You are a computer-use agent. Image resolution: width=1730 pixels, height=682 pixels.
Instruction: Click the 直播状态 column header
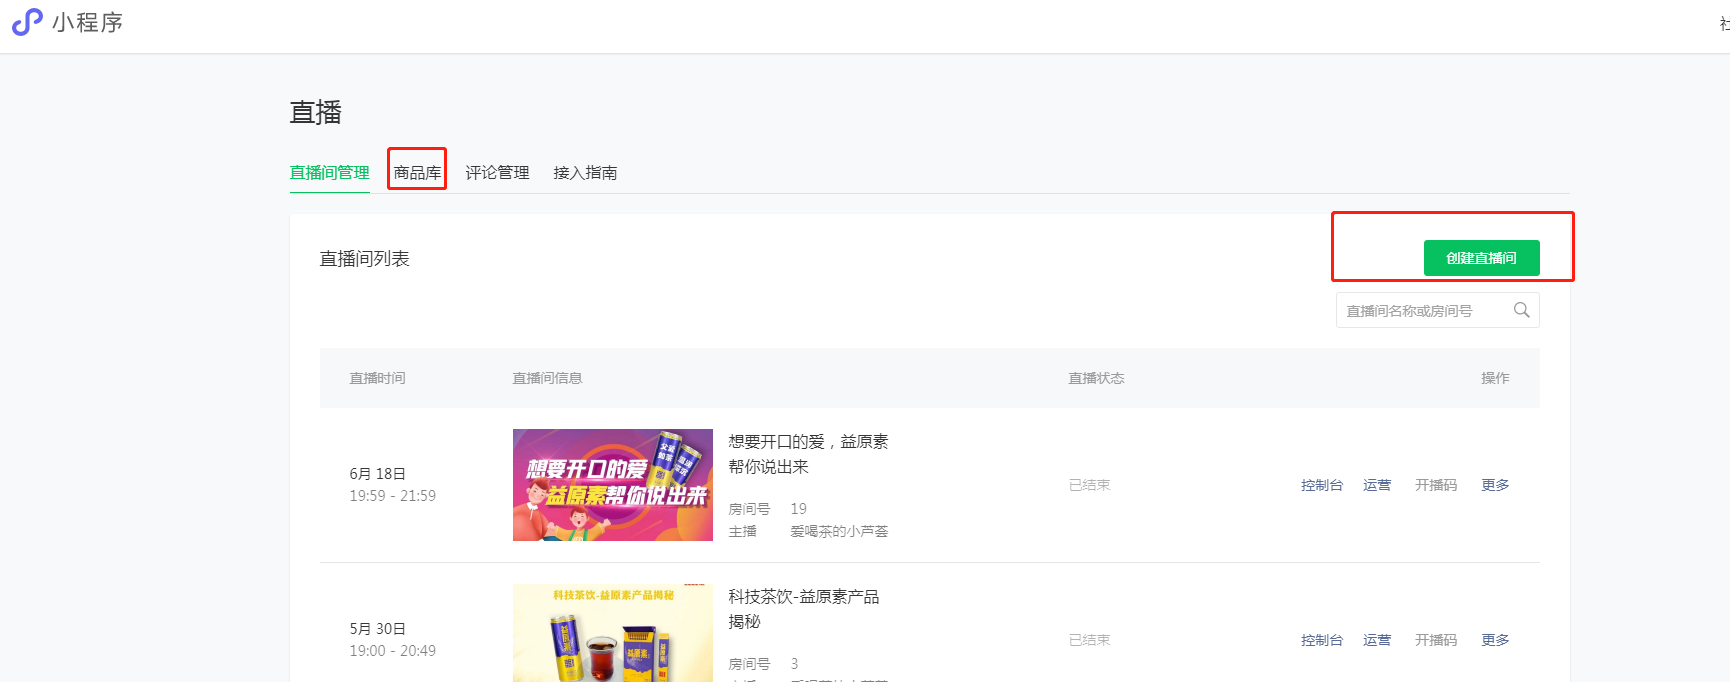pos(1096,378)
